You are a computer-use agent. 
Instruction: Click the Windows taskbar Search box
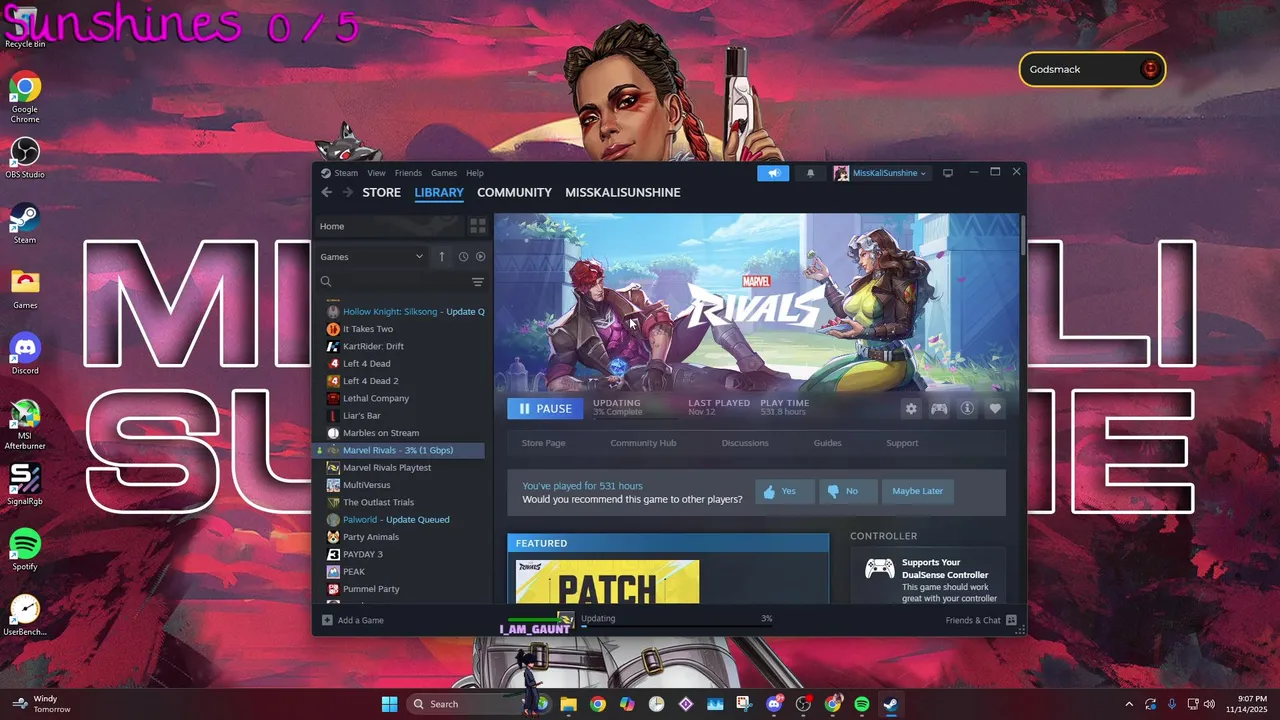(464, 704)
